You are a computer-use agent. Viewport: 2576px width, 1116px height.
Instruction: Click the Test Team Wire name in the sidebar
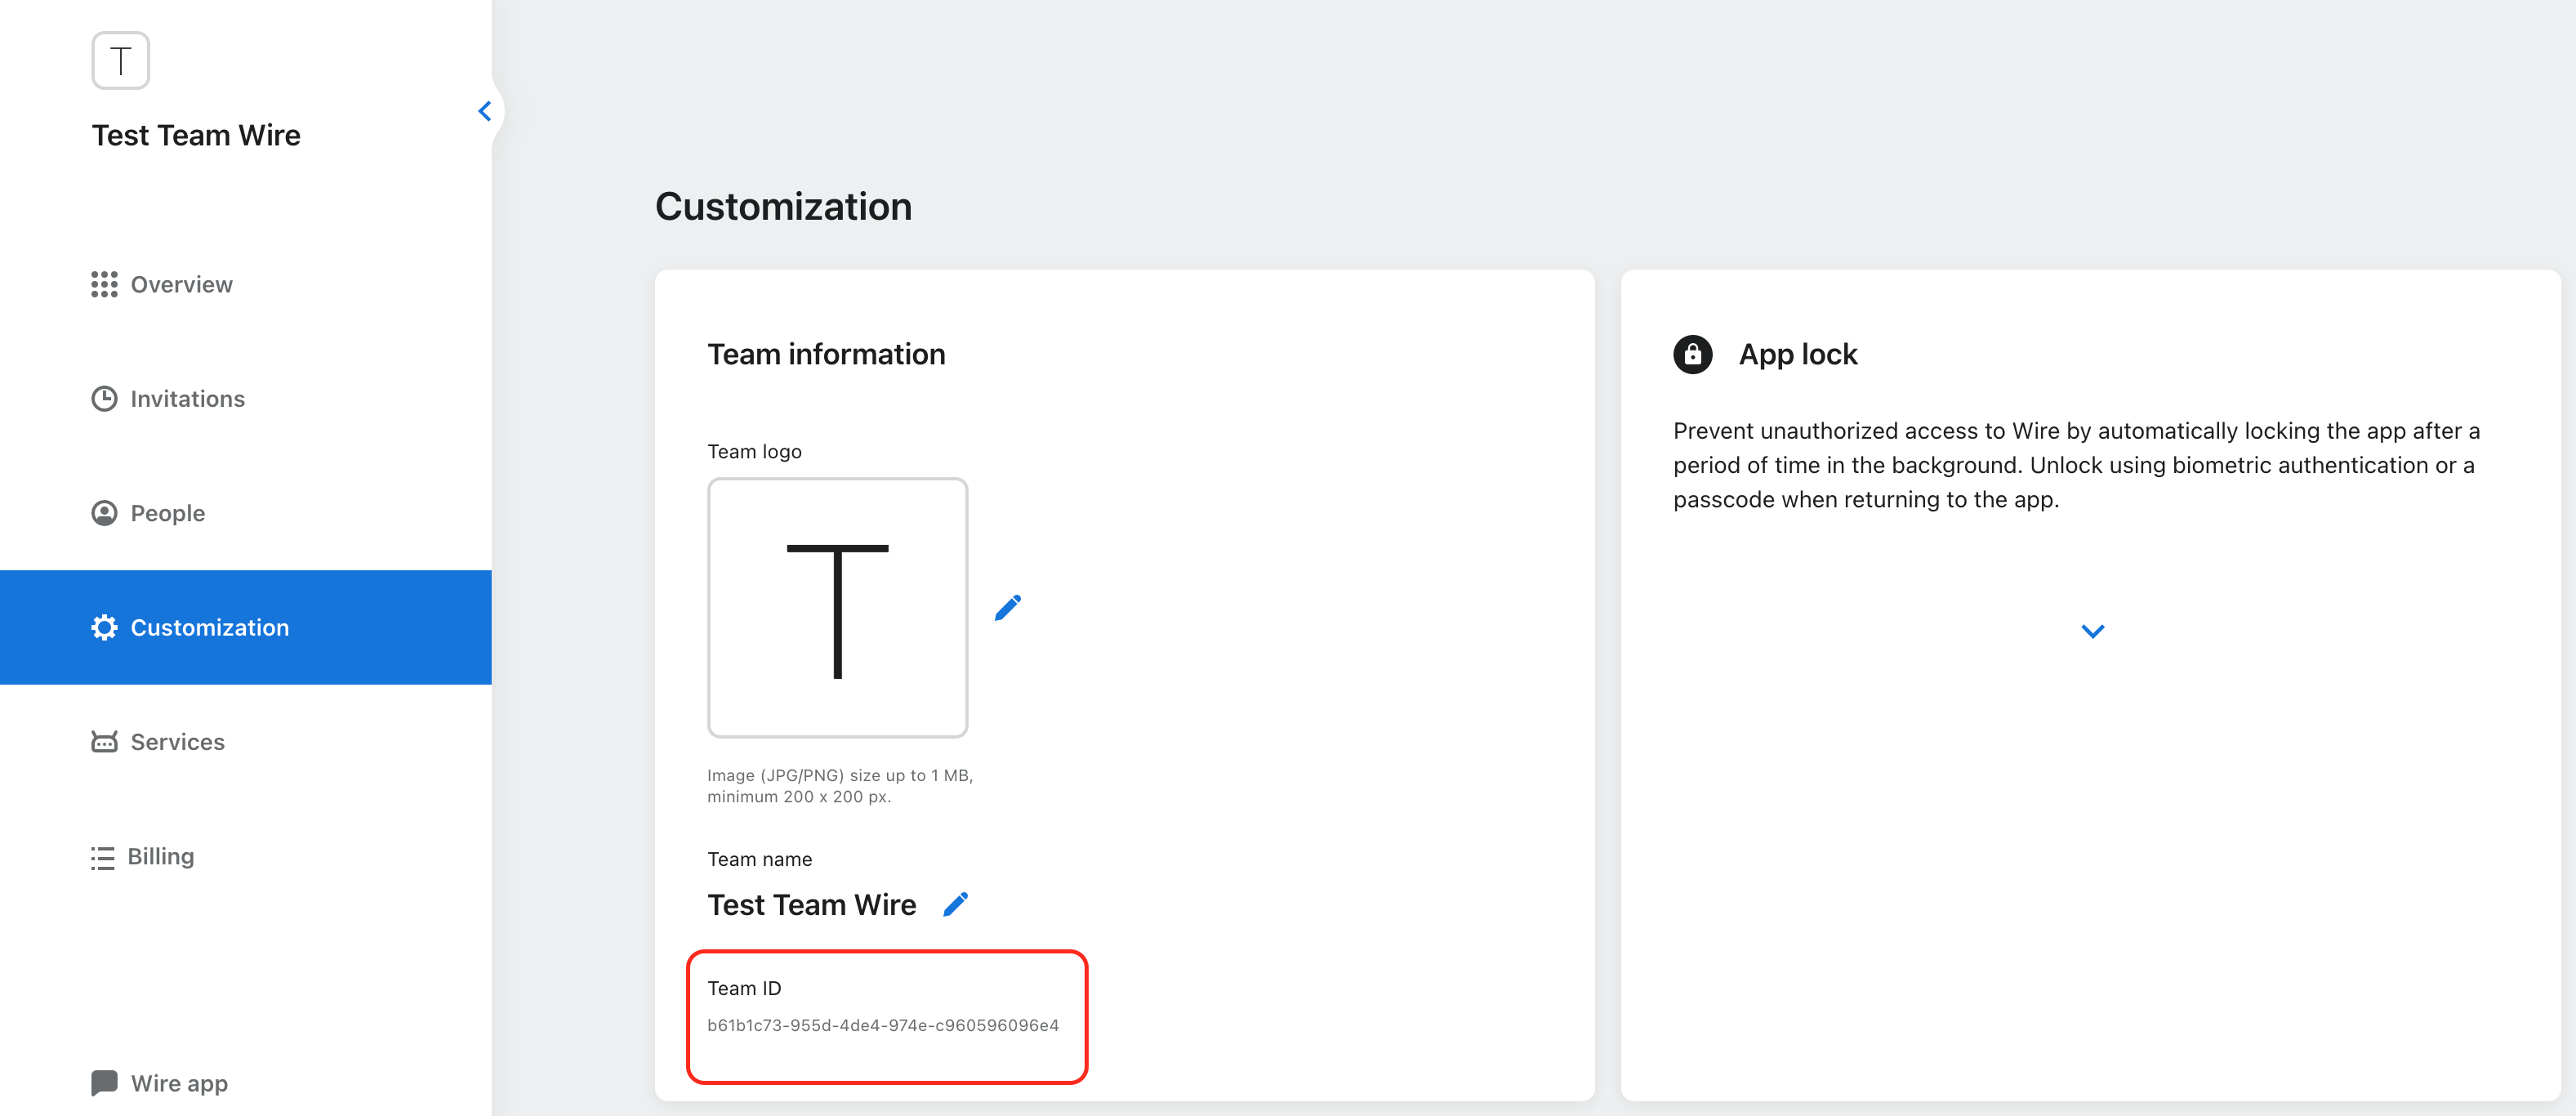click(x=196, y=134)
